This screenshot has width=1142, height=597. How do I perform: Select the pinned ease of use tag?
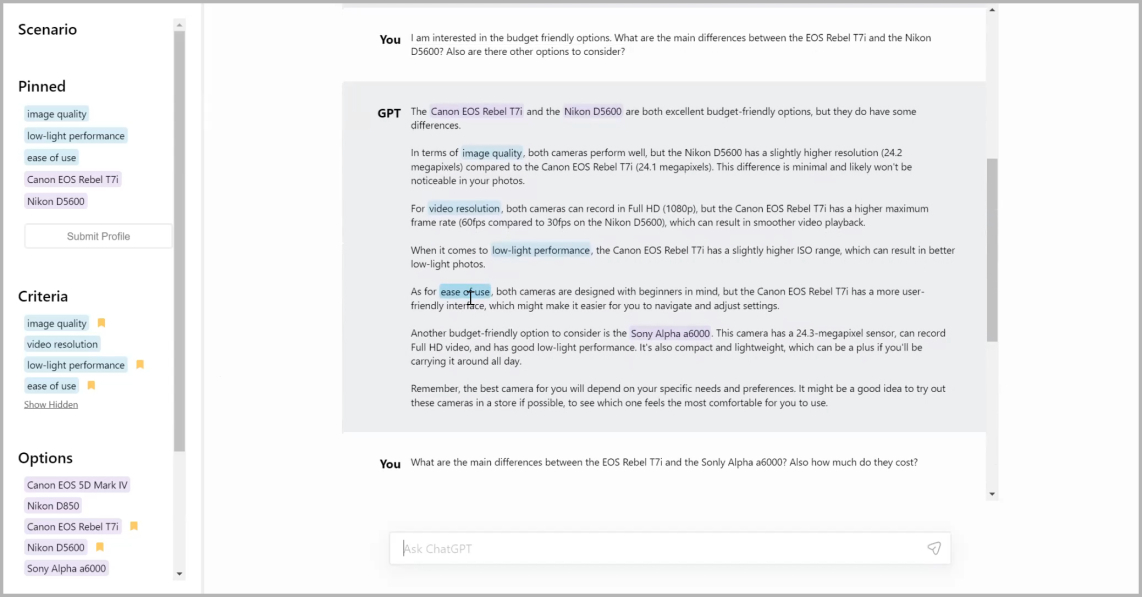coord(52,157)
